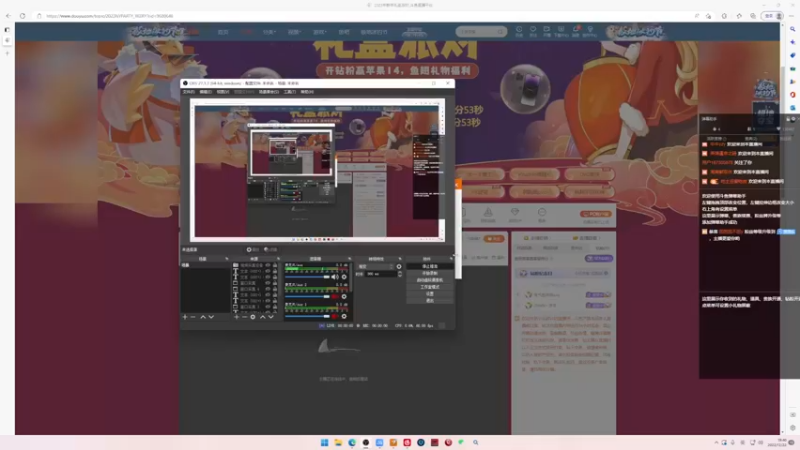Open transition properties gear beside the transition dropdown

tap(399, 266)
